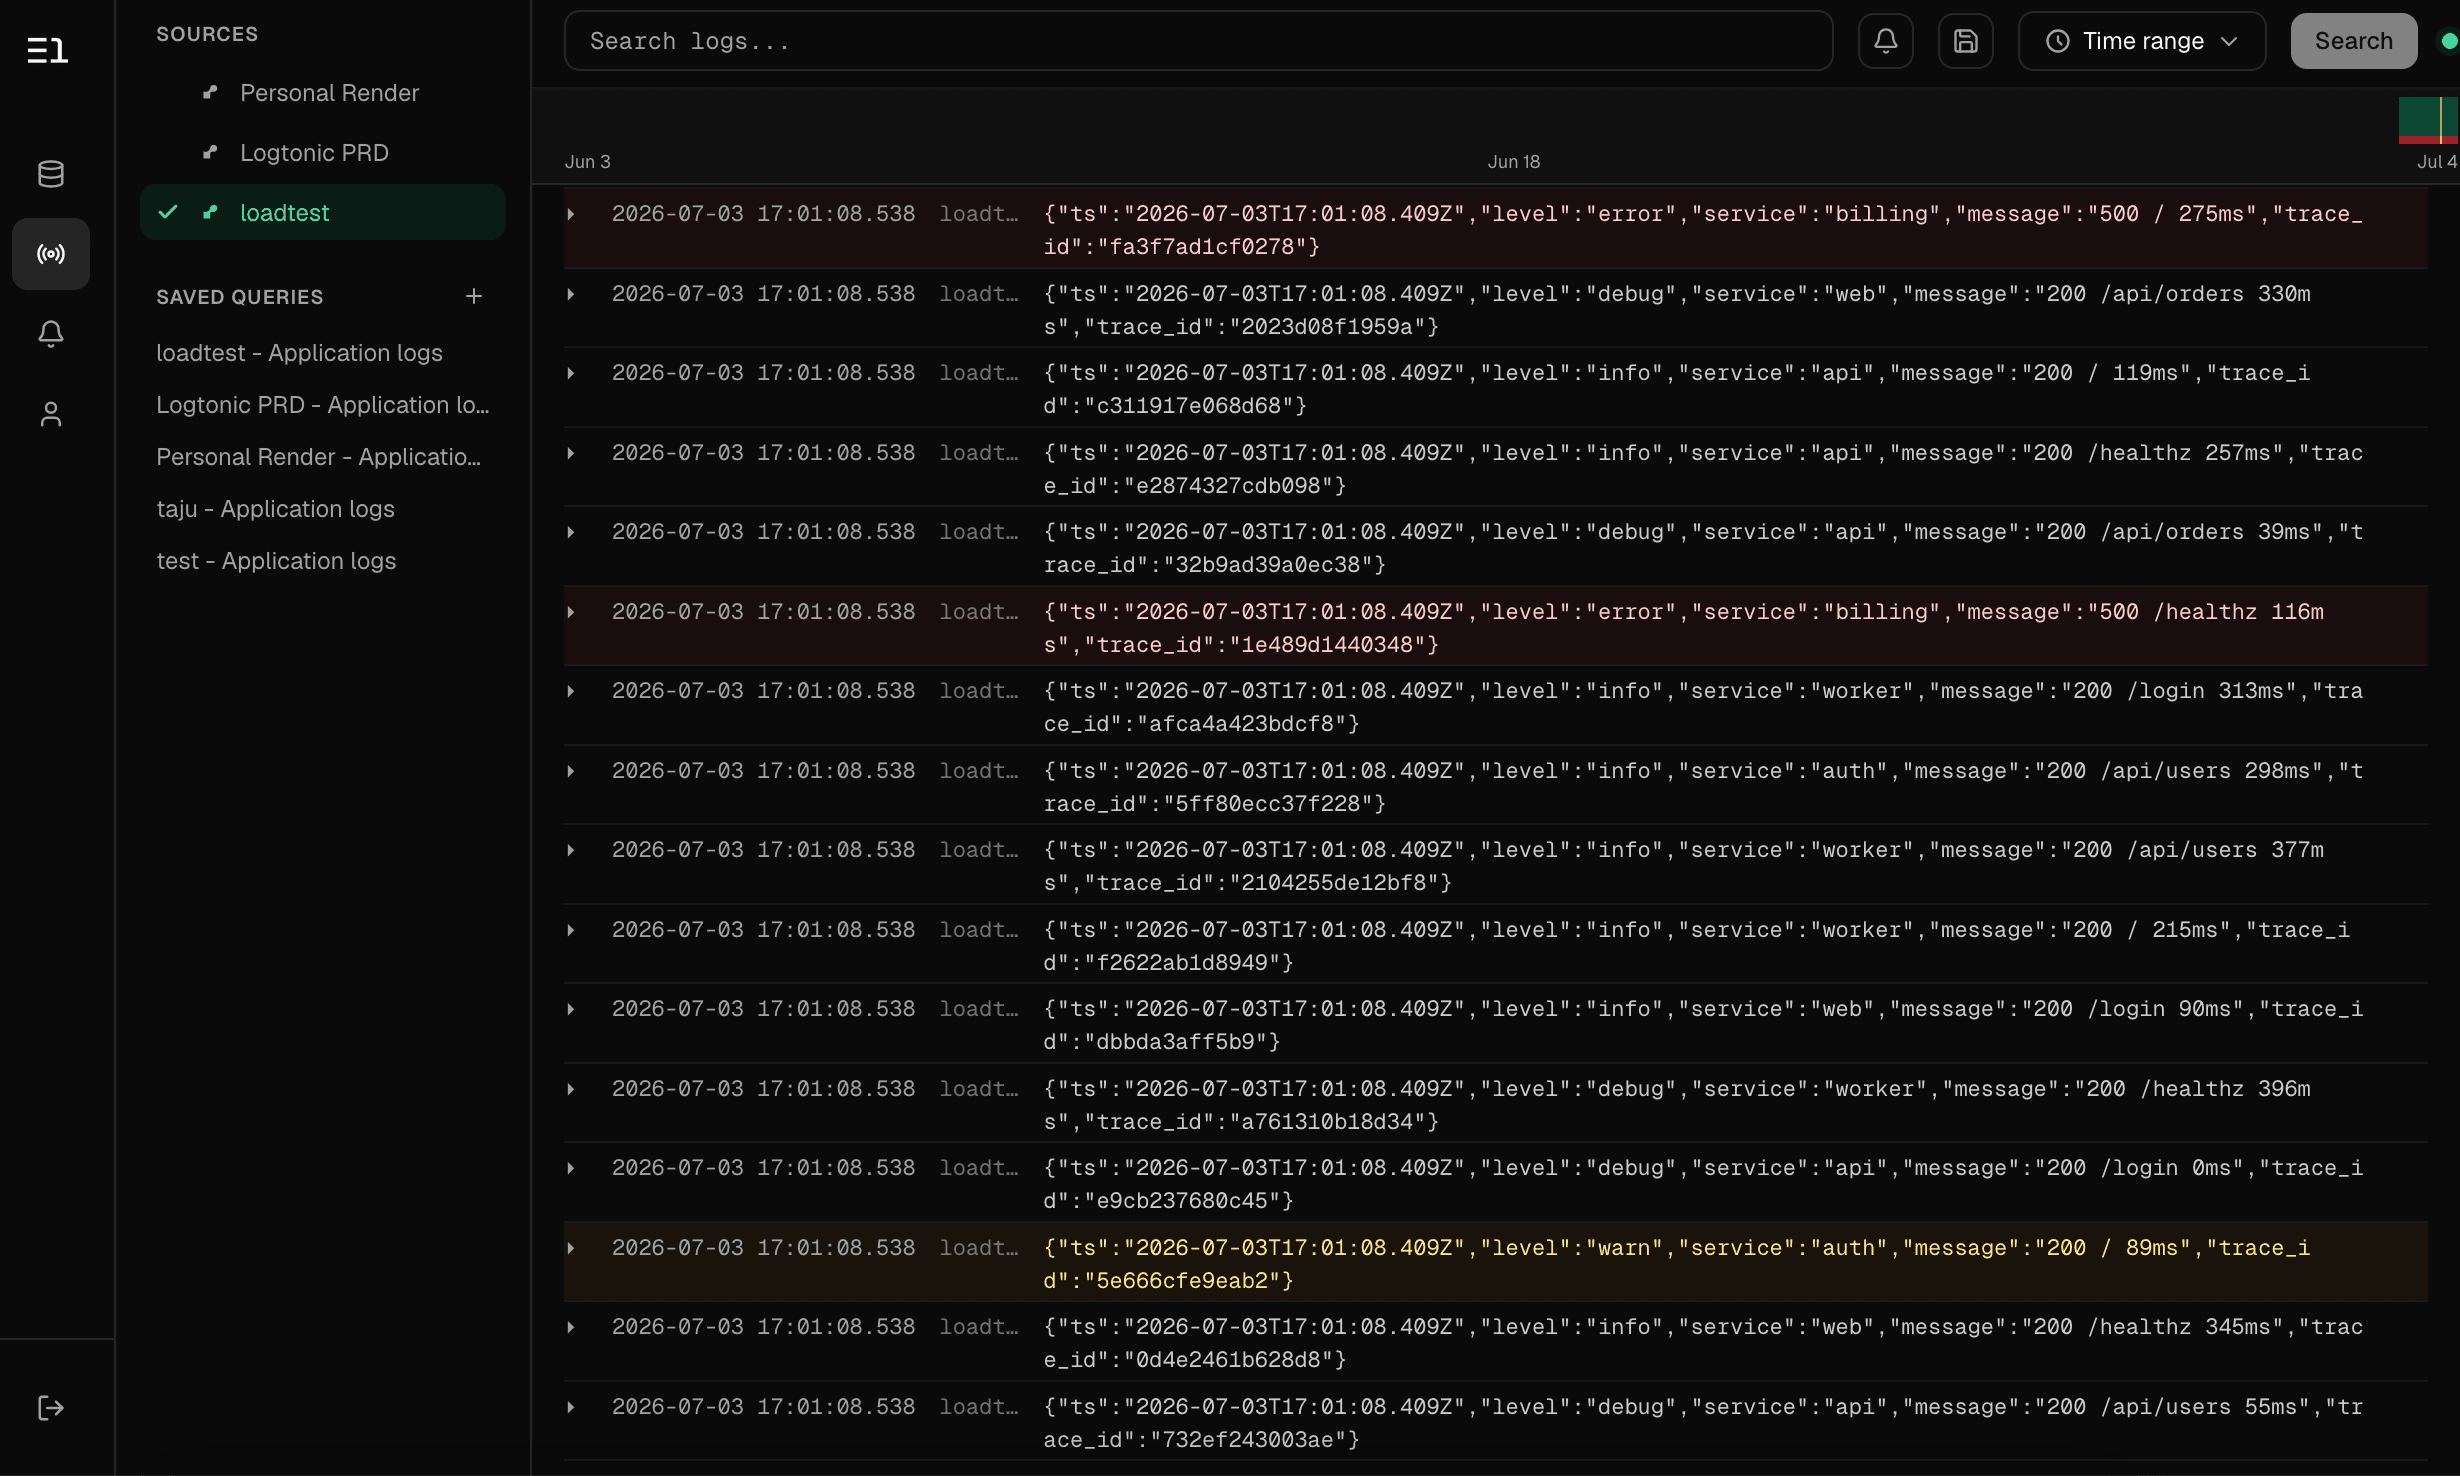This screenshot has height=1476, width=2460.
Task: Select the Personal Render source
Action: click(x=323, y=92)
